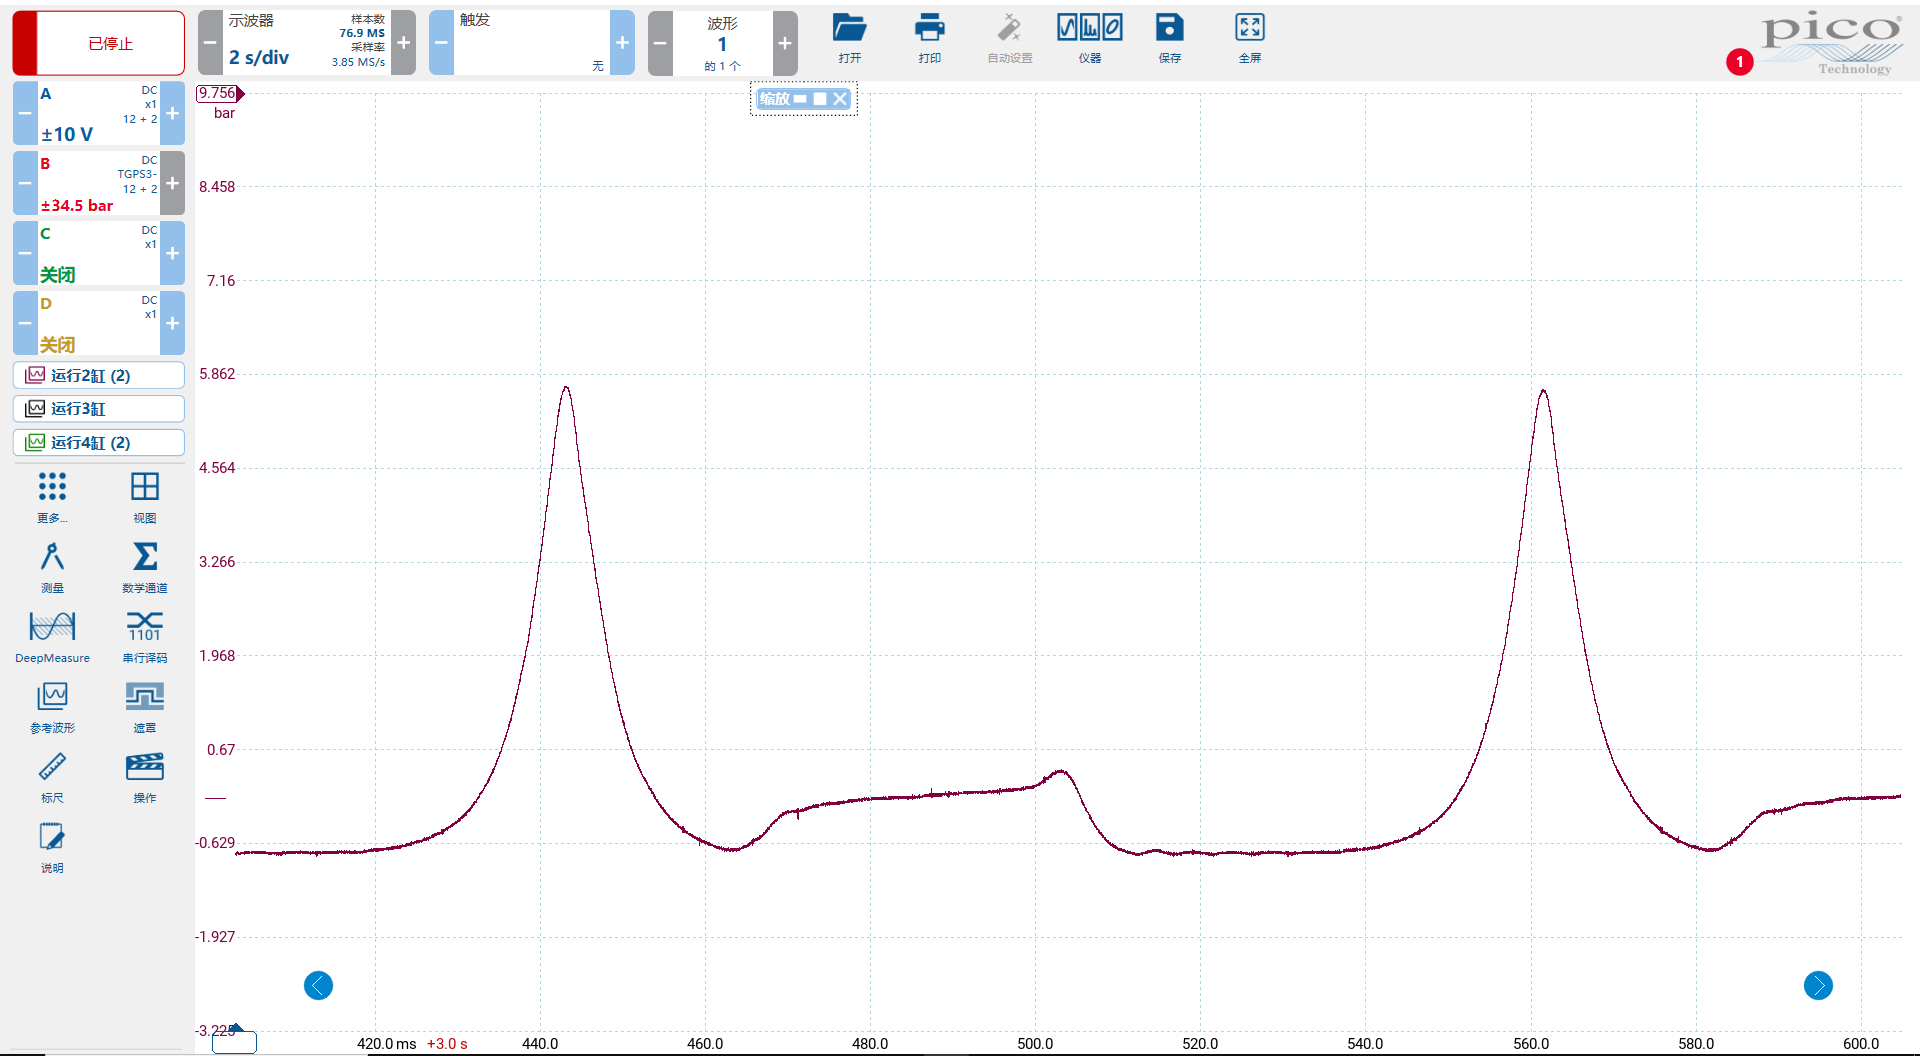Maximize the zoom overview panel

[x=820, y=98]
